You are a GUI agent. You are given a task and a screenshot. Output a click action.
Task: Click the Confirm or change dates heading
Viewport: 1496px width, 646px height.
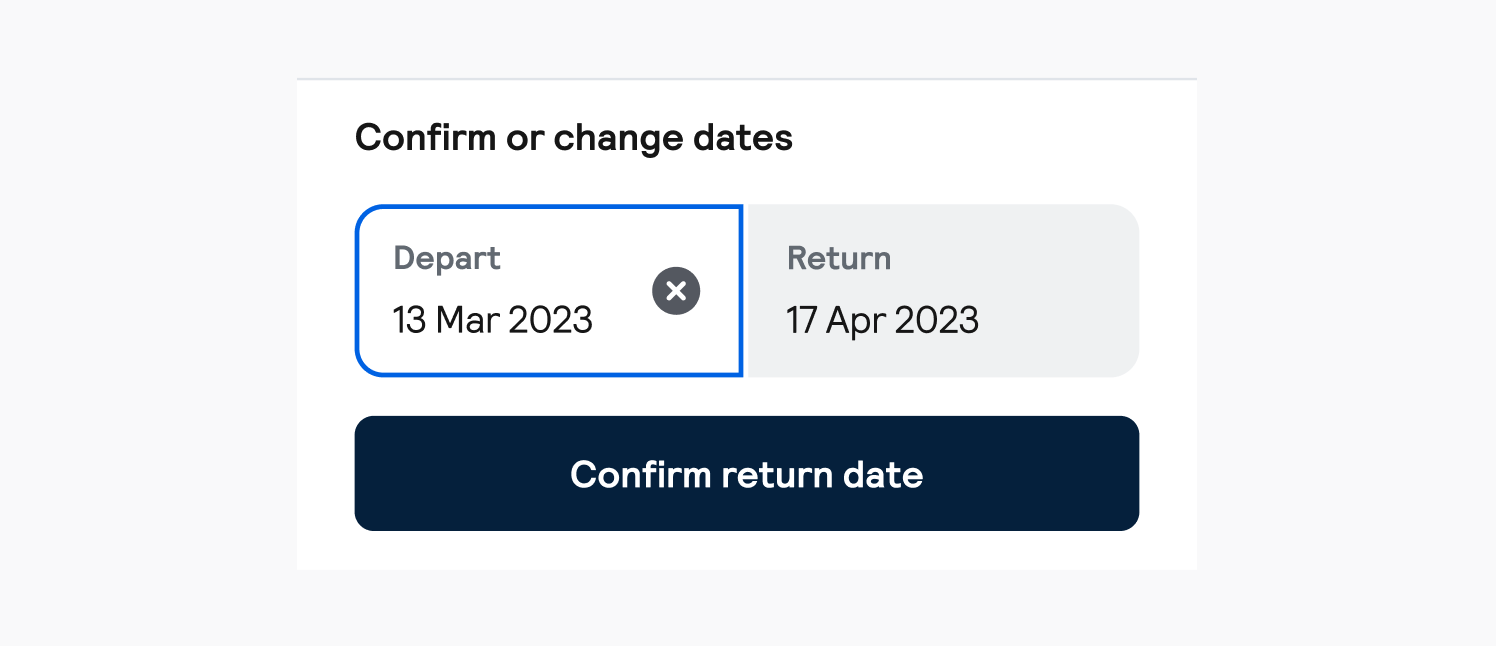tap(573, 137)
